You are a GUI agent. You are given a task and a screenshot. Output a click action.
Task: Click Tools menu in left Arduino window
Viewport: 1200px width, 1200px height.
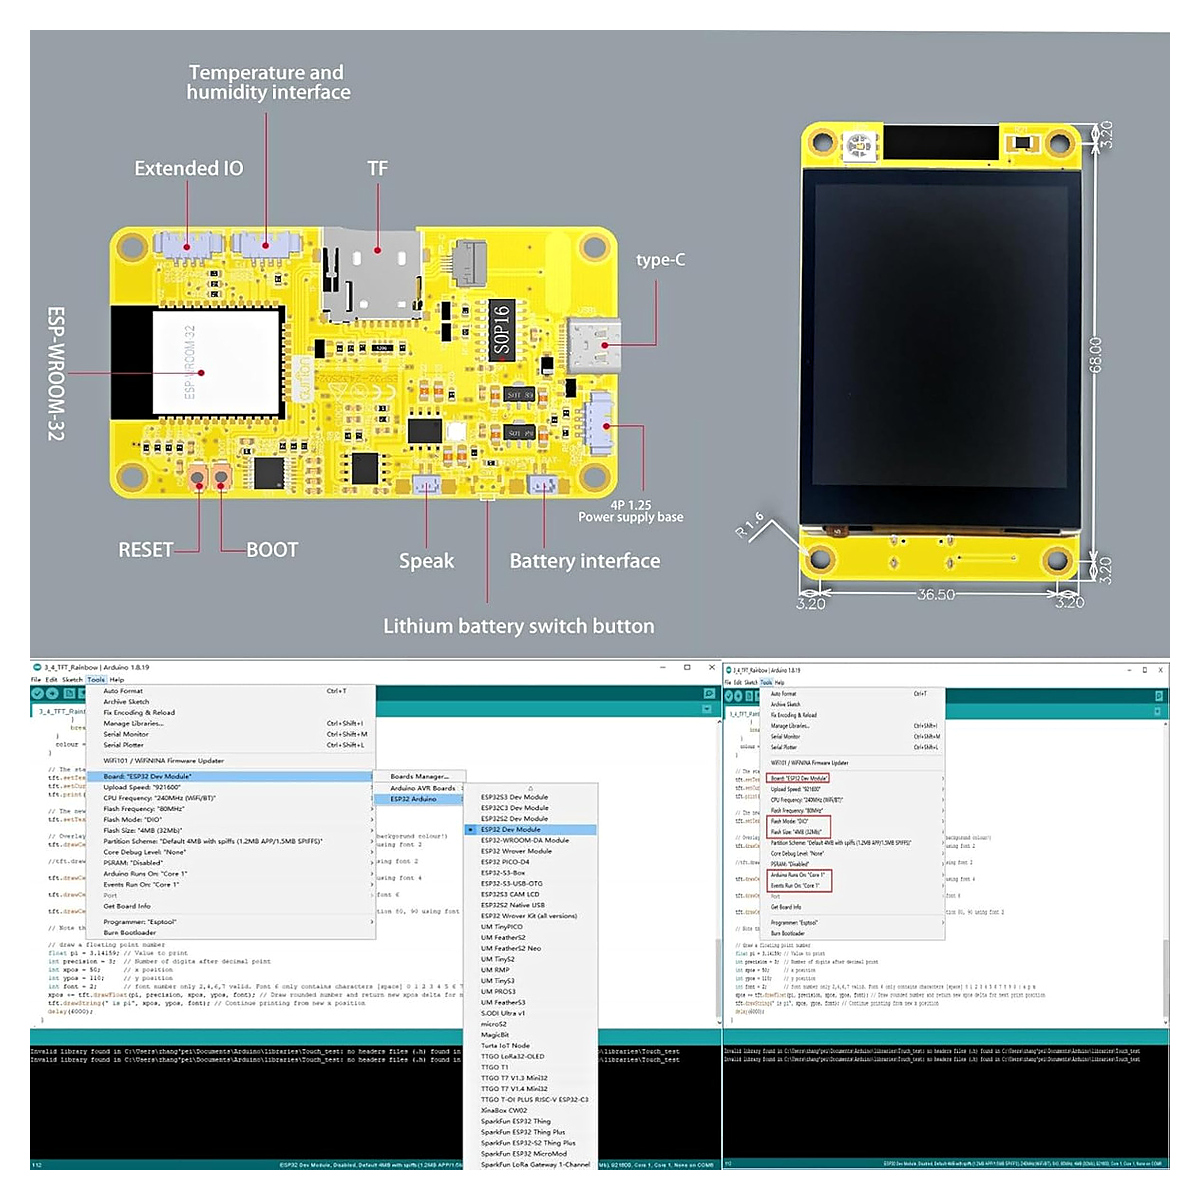tap(96, 679)
